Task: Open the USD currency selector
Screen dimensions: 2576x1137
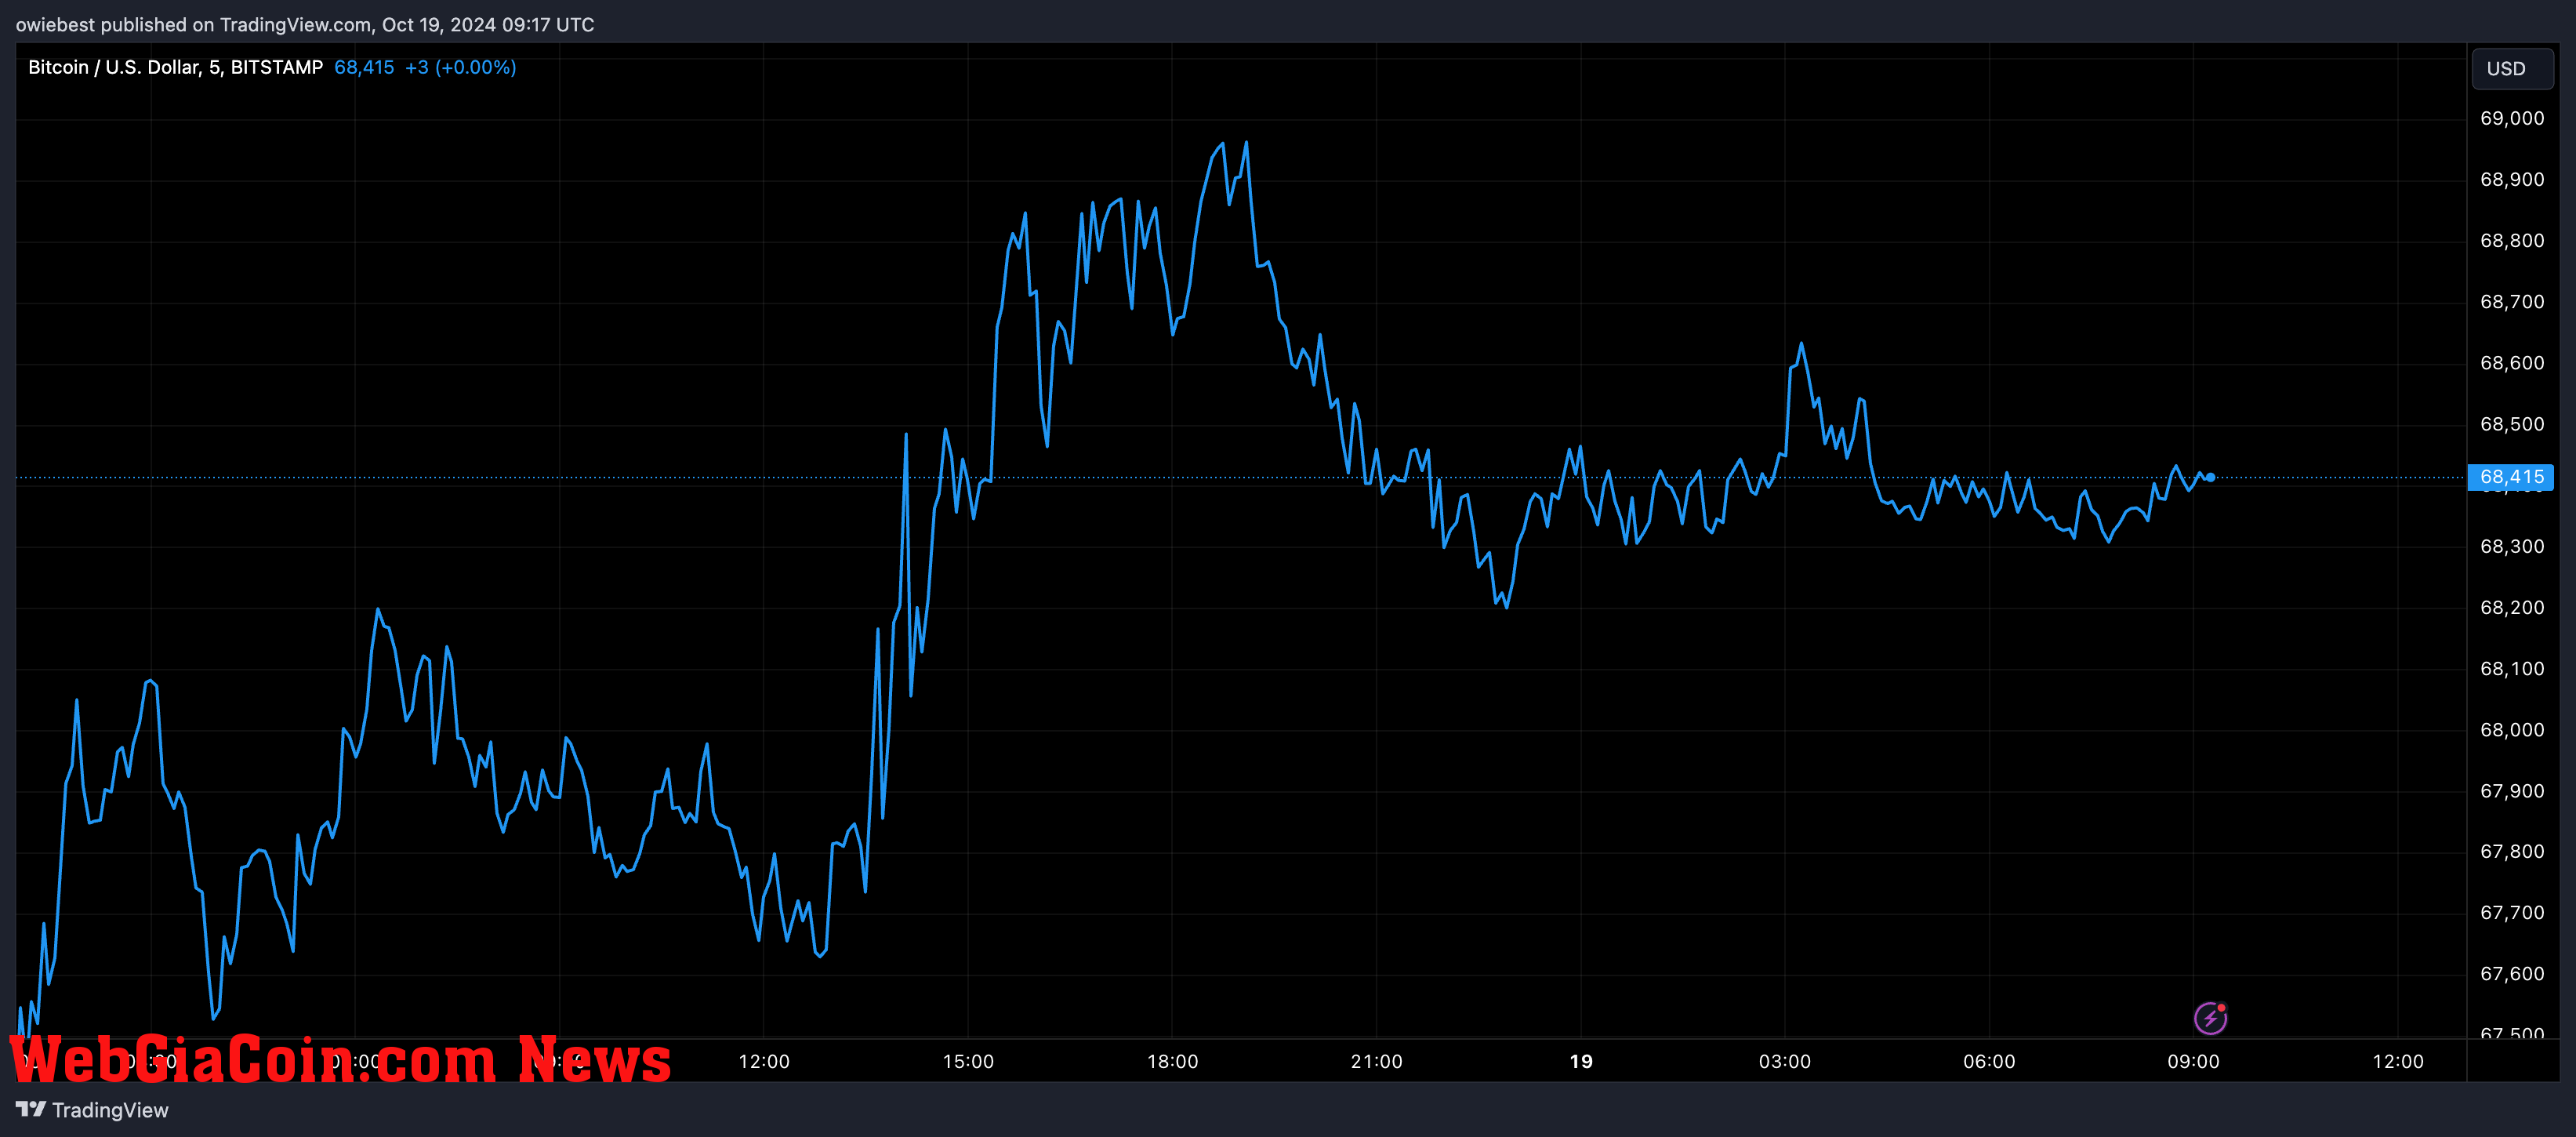Action: (2512, 68)
